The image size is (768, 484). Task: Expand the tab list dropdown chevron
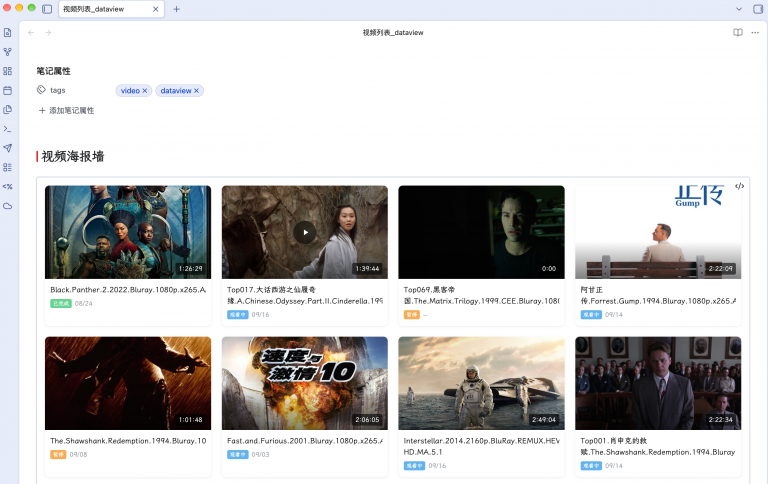click(739, 9)
